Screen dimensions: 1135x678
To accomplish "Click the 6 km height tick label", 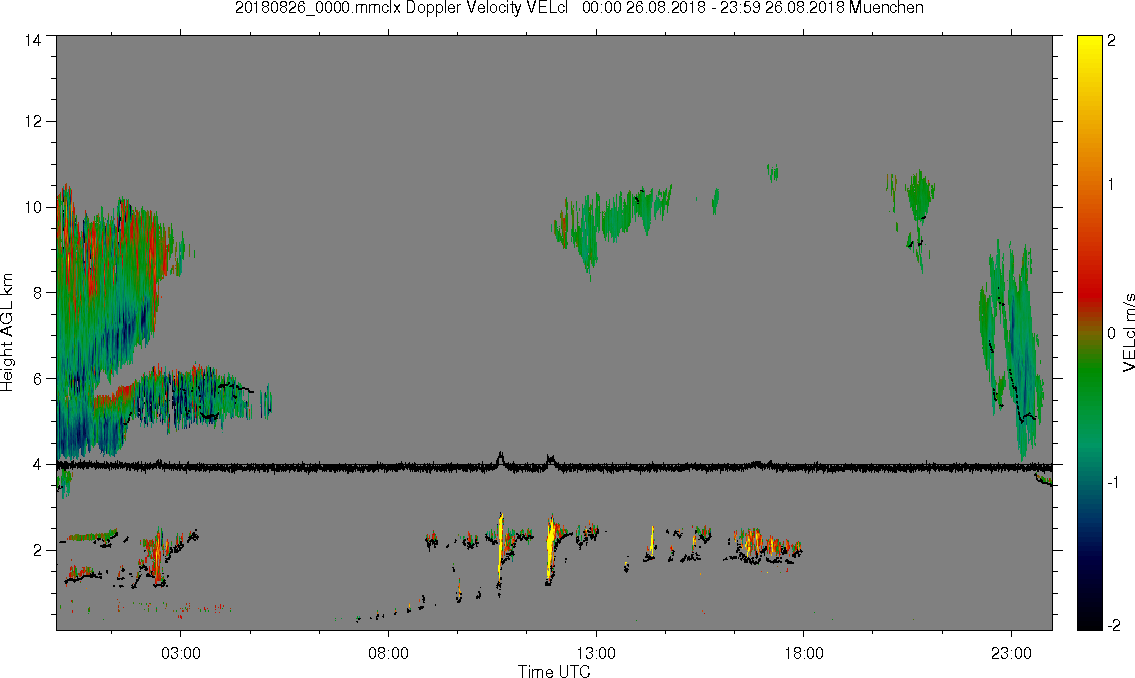I will point(37,378).
